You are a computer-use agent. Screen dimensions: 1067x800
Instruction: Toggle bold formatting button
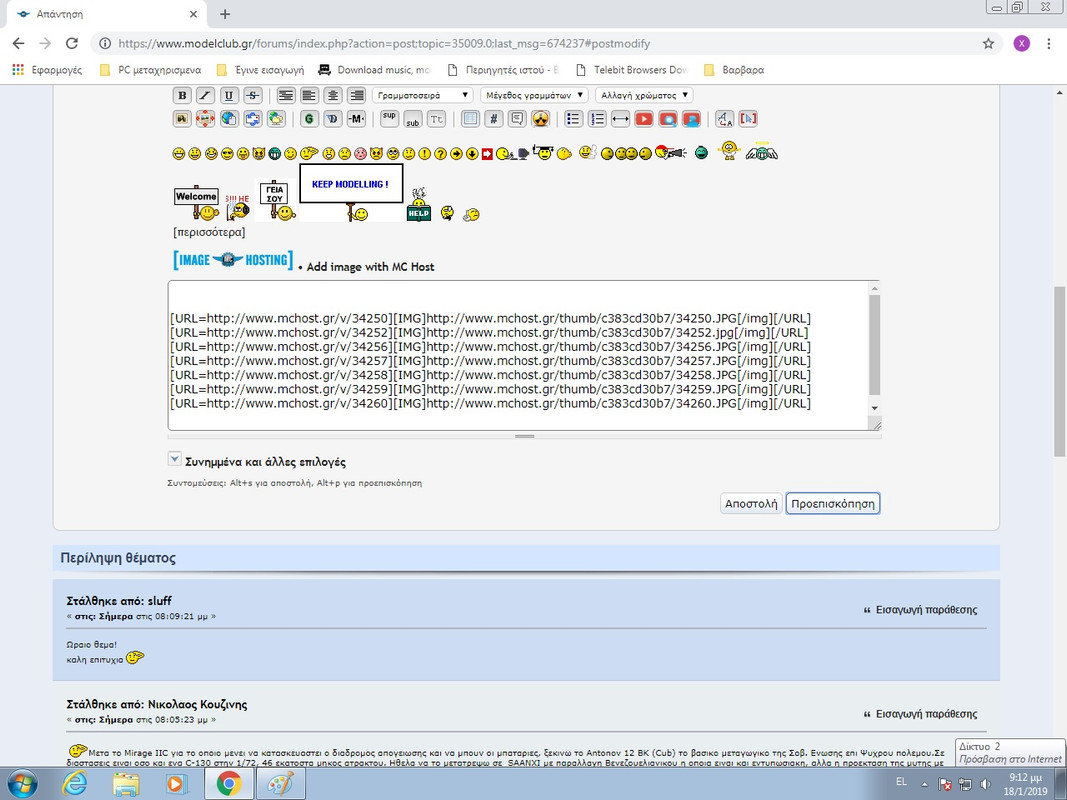[x=182, y=96]
